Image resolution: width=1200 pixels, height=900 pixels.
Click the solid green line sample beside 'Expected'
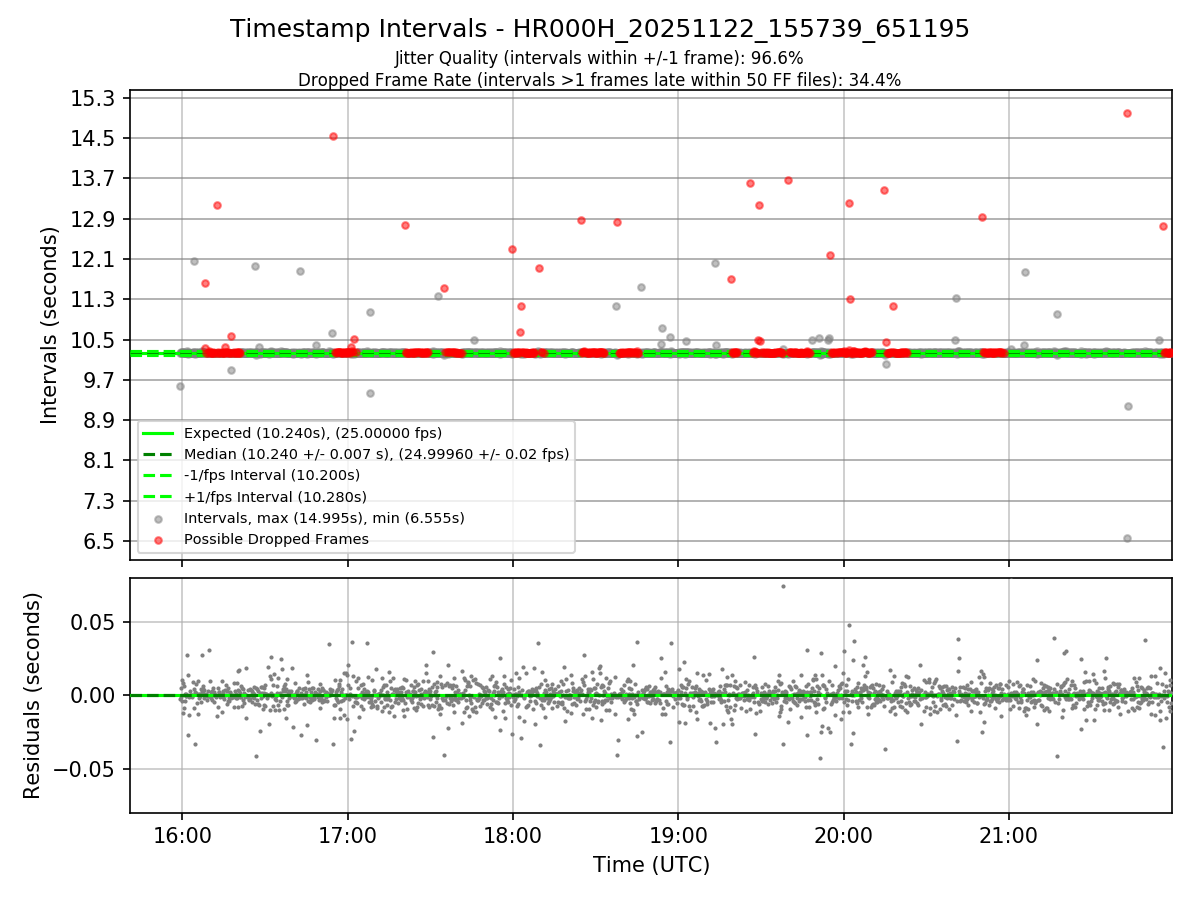158,433
